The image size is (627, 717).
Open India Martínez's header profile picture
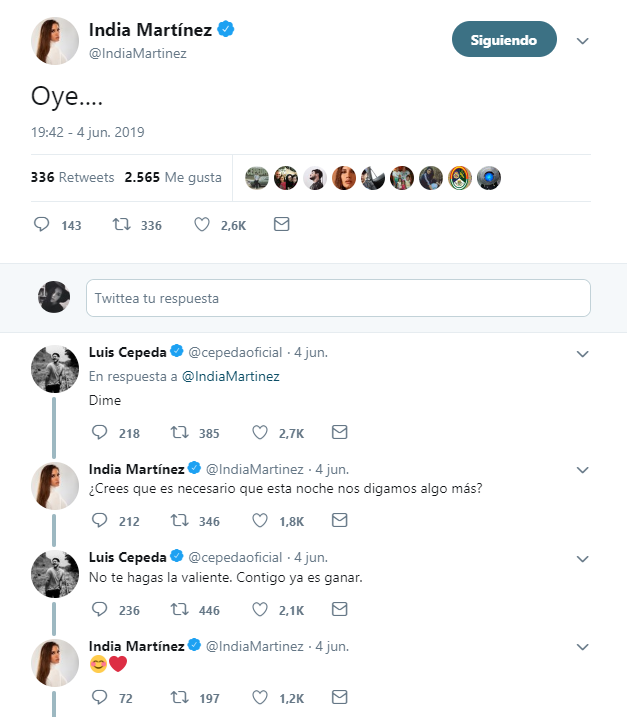point(54,41)
